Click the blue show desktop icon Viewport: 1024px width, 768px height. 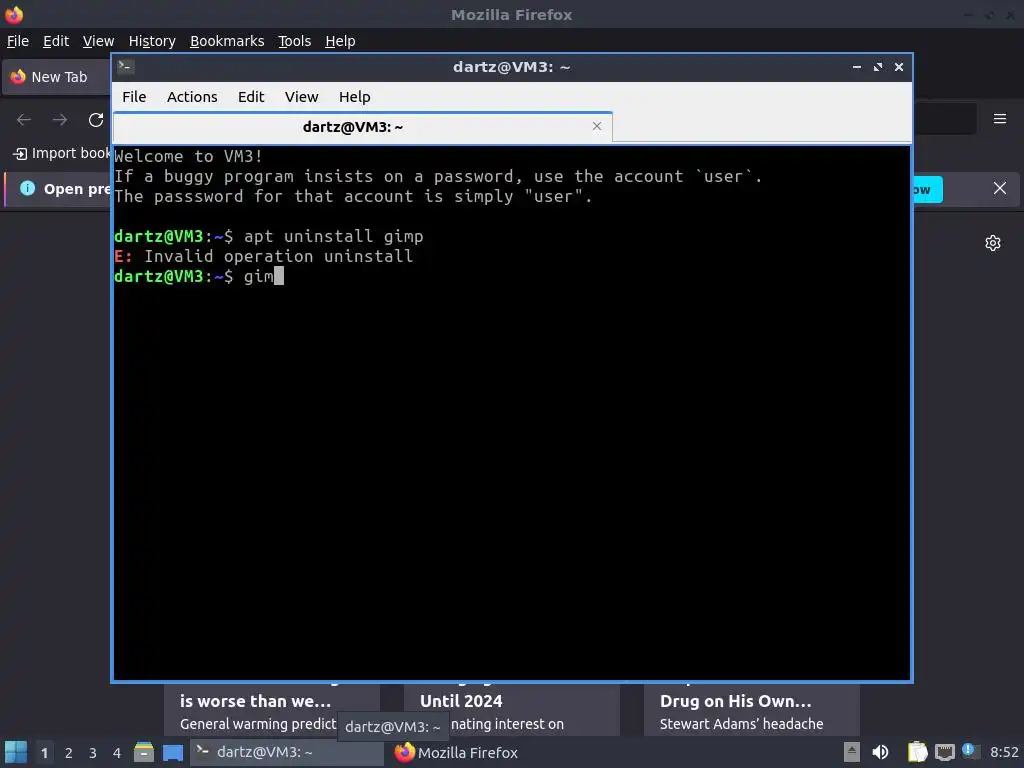pos(172,752)
